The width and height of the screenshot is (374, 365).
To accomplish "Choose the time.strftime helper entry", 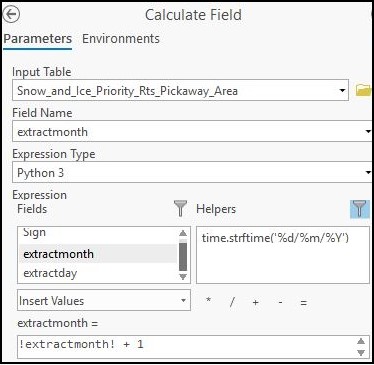I will (275, 238).
